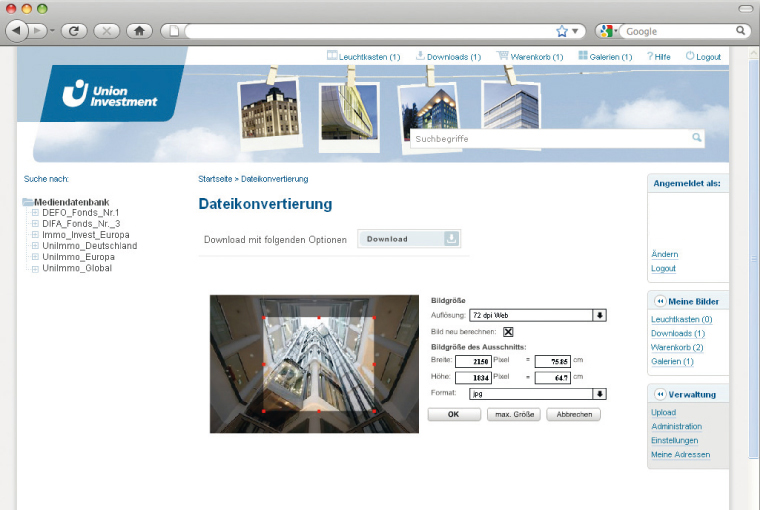Open the Format dropdown showing jpg

point(600,394)
